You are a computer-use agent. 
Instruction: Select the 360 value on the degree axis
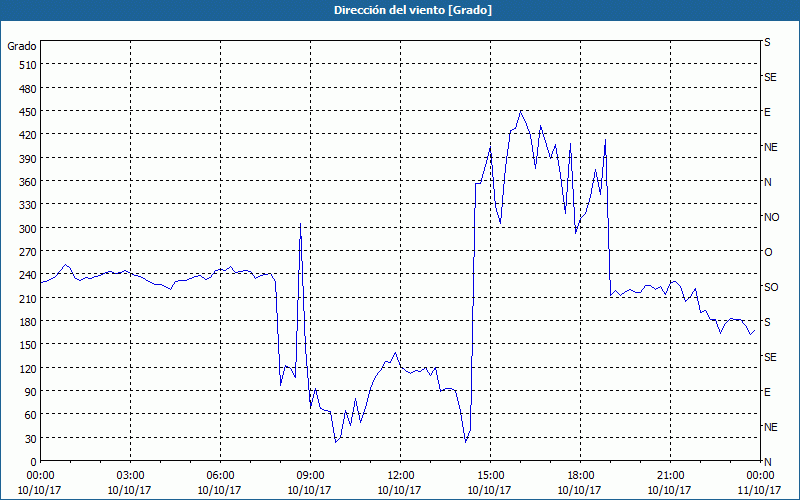point(28,182)
